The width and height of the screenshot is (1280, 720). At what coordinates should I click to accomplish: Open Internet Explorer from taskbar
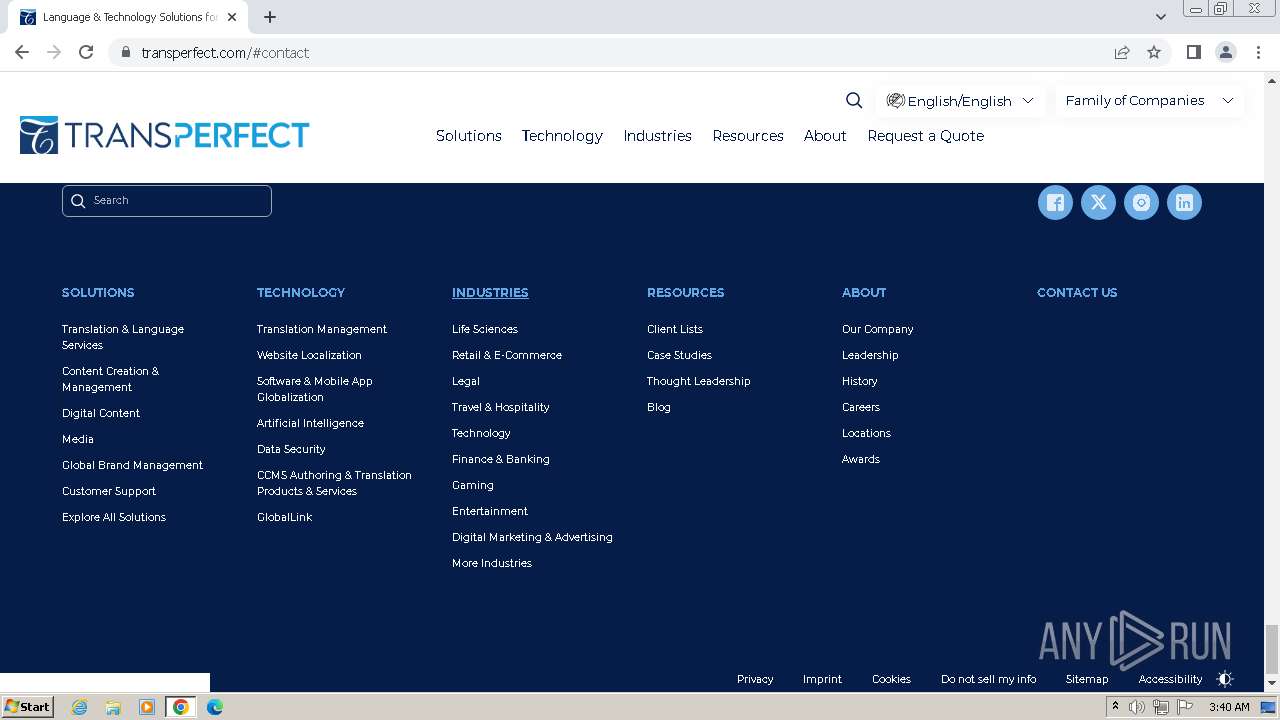point(79,707)
